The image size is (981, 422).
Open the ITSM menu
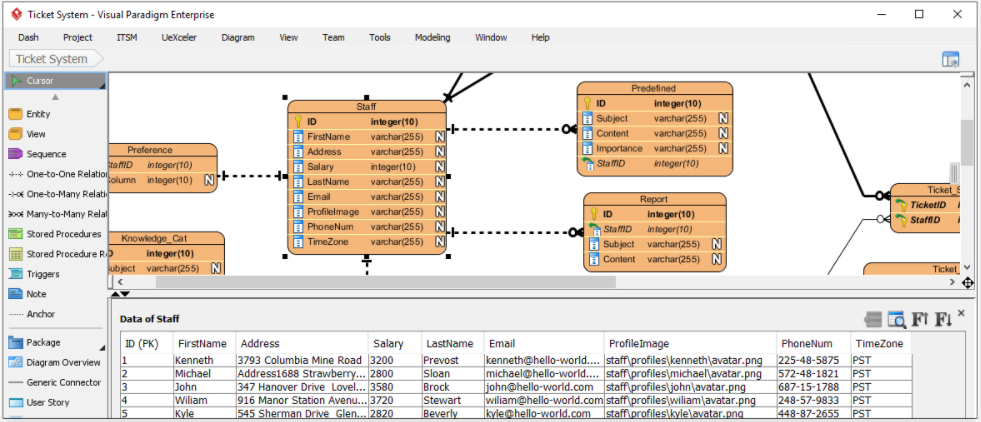(x=127, y=37)
